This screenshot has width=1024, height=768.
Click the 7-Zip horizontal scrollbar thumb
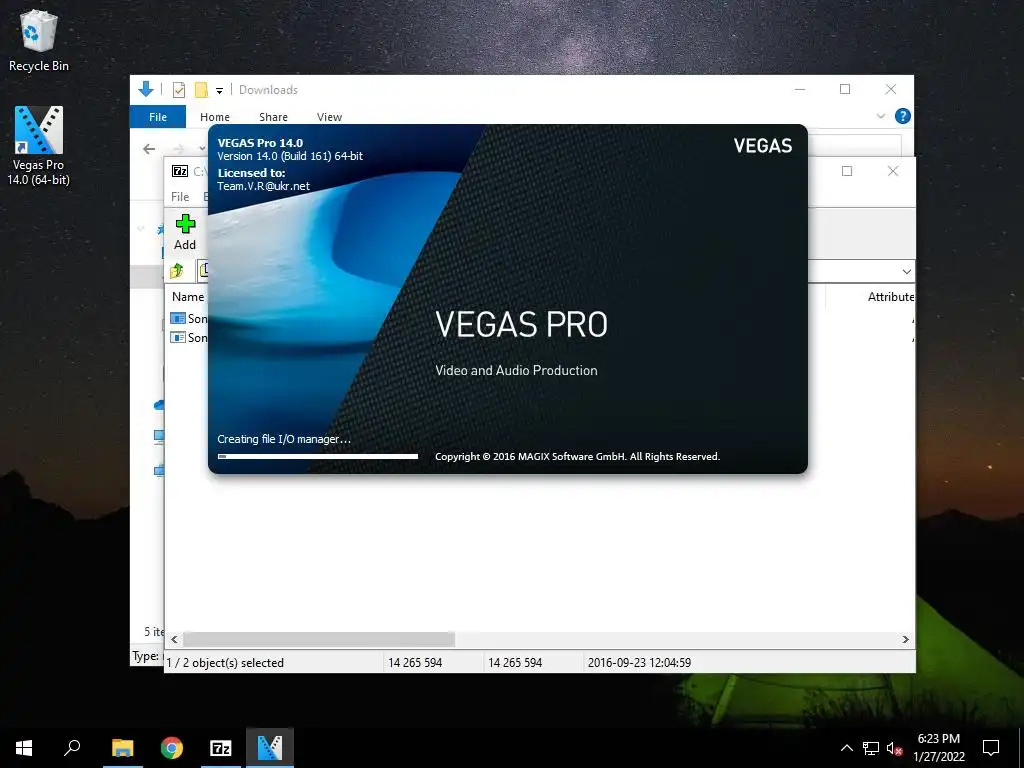[x=319, y=639]
